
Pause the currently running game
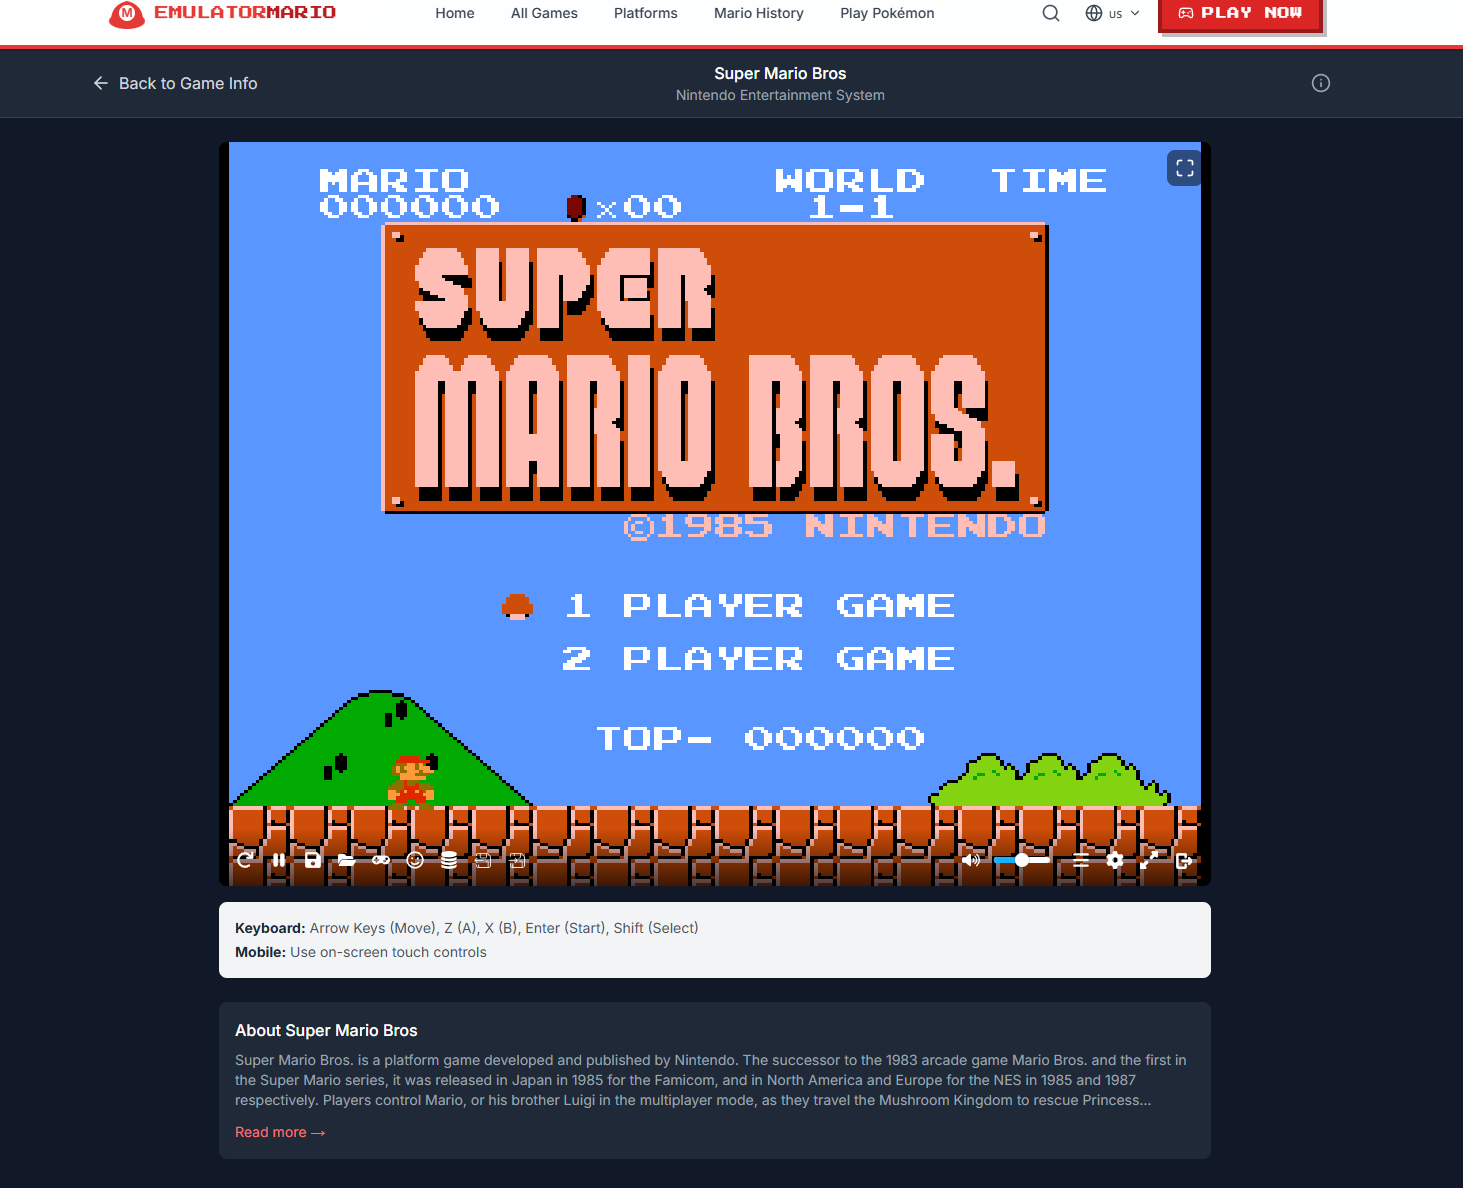278,860
